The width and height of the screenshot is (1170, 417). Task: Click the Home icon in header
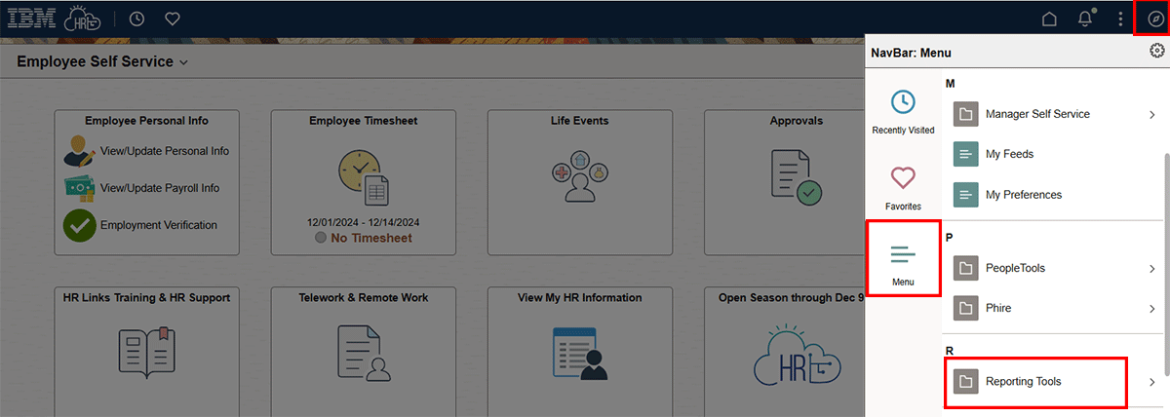click(1049, 19)
